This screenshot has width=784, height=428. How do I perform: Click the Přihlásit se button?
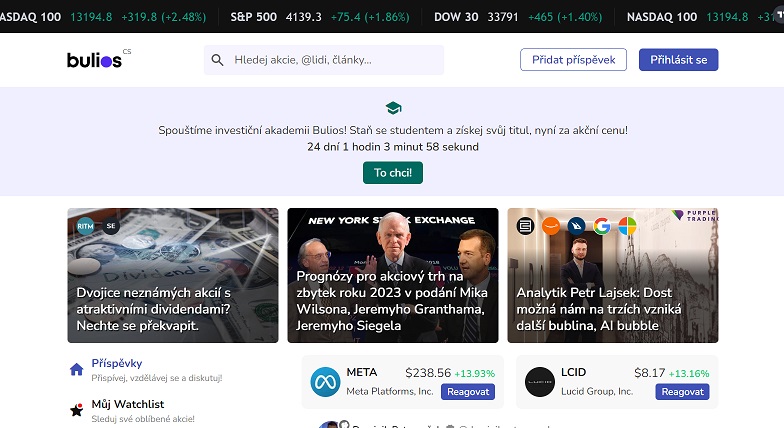pyautogui.click(x=678, y=60)
